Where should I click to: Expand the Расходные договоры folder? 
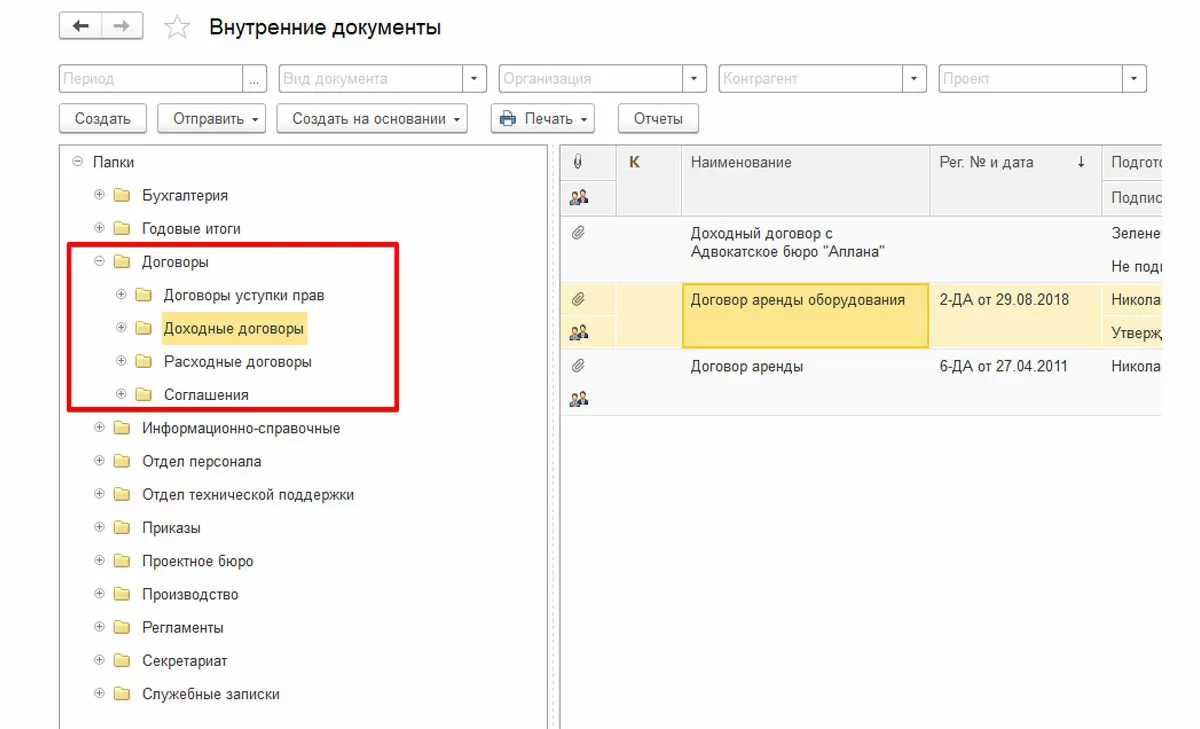pyautogui.click(x=121, y=362)
